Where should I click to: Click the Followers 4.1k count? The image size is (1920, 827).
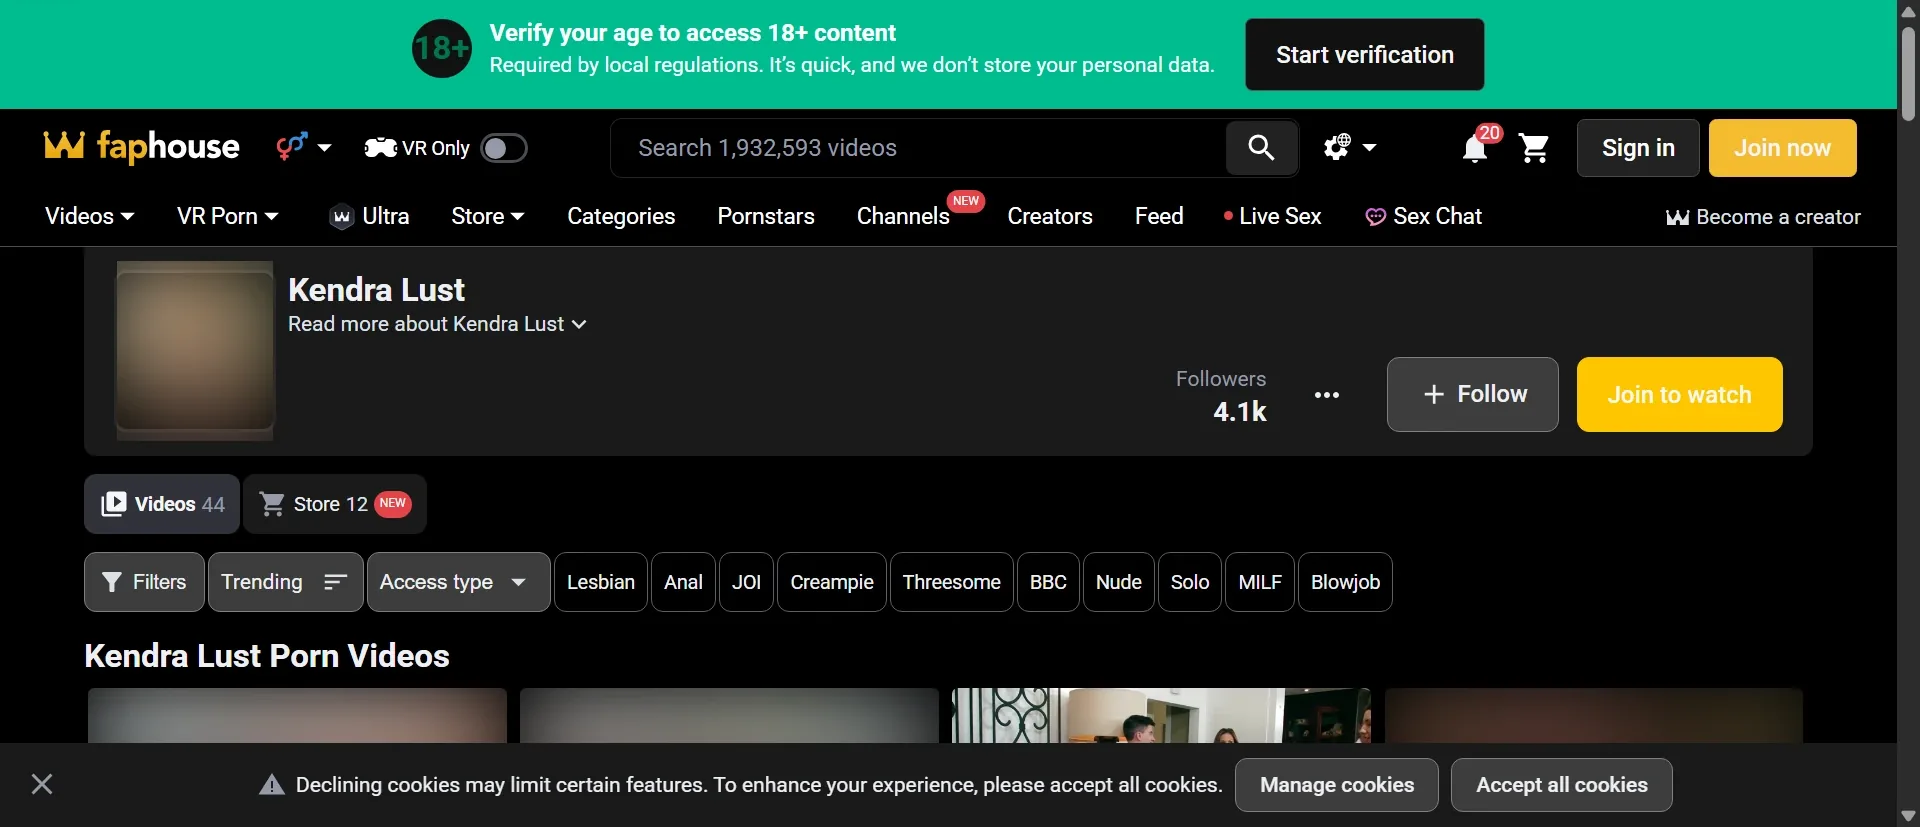(1221, 396)
